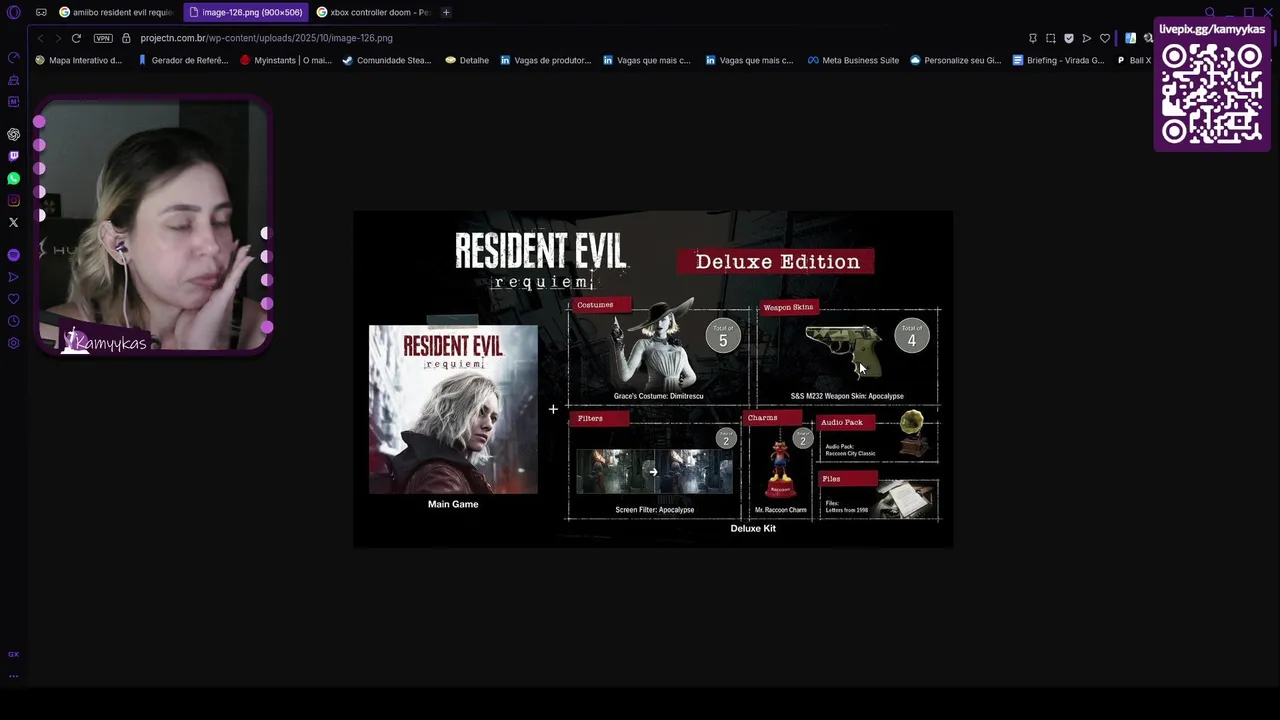Click the pinboard pin icon in address bar
This screenshot has width=1280, height=720.
coord(1033,38)
